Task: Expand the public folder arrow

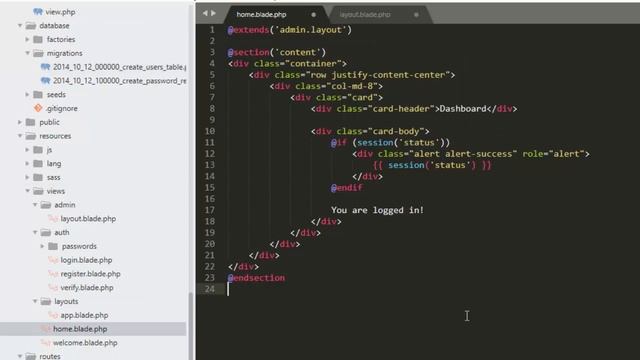Action: tap(20, 122)
